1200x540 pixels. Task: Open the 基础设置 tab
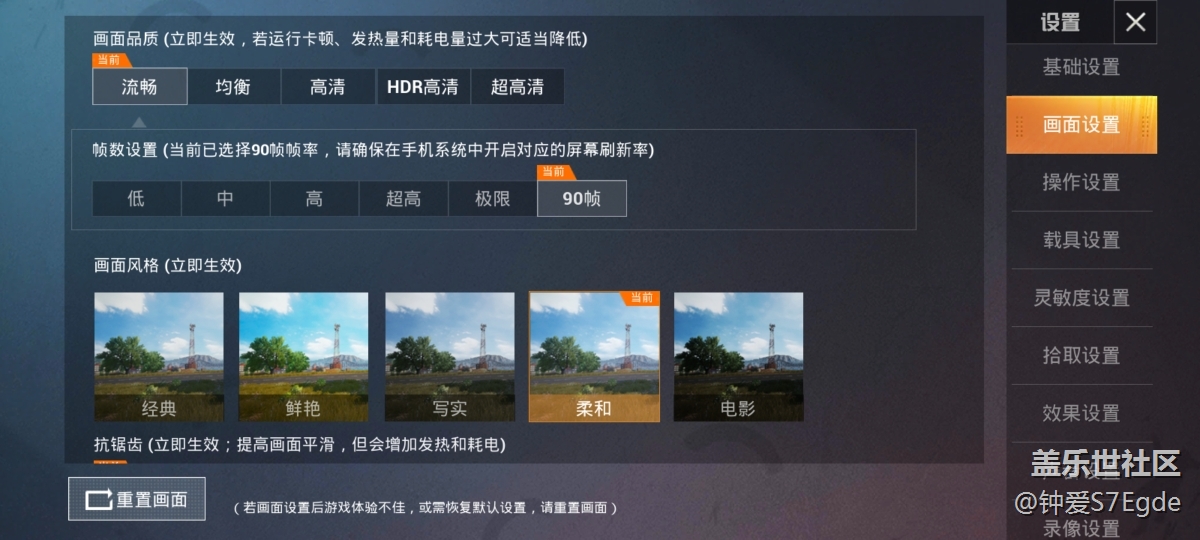(x=1081, y=67)
